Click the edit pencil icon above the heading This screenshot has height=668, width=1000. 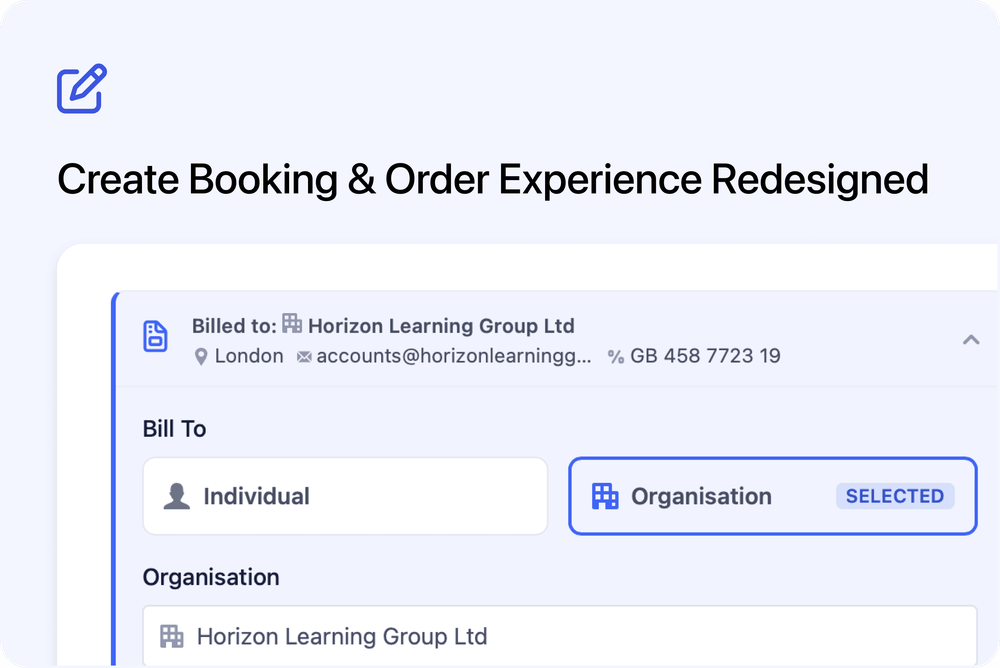point(80,90)
